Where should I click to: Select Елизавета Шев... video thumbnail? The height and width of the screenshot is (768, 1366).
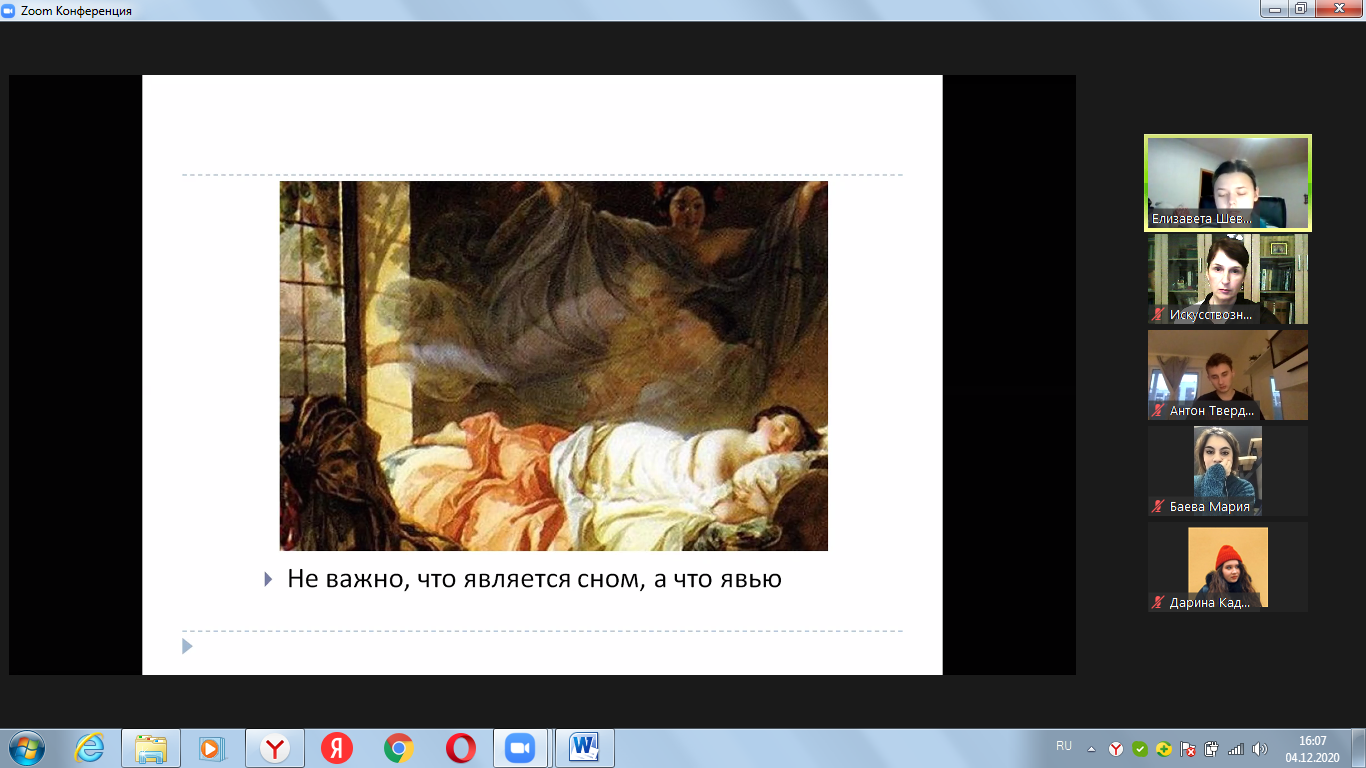[1227, 183]
